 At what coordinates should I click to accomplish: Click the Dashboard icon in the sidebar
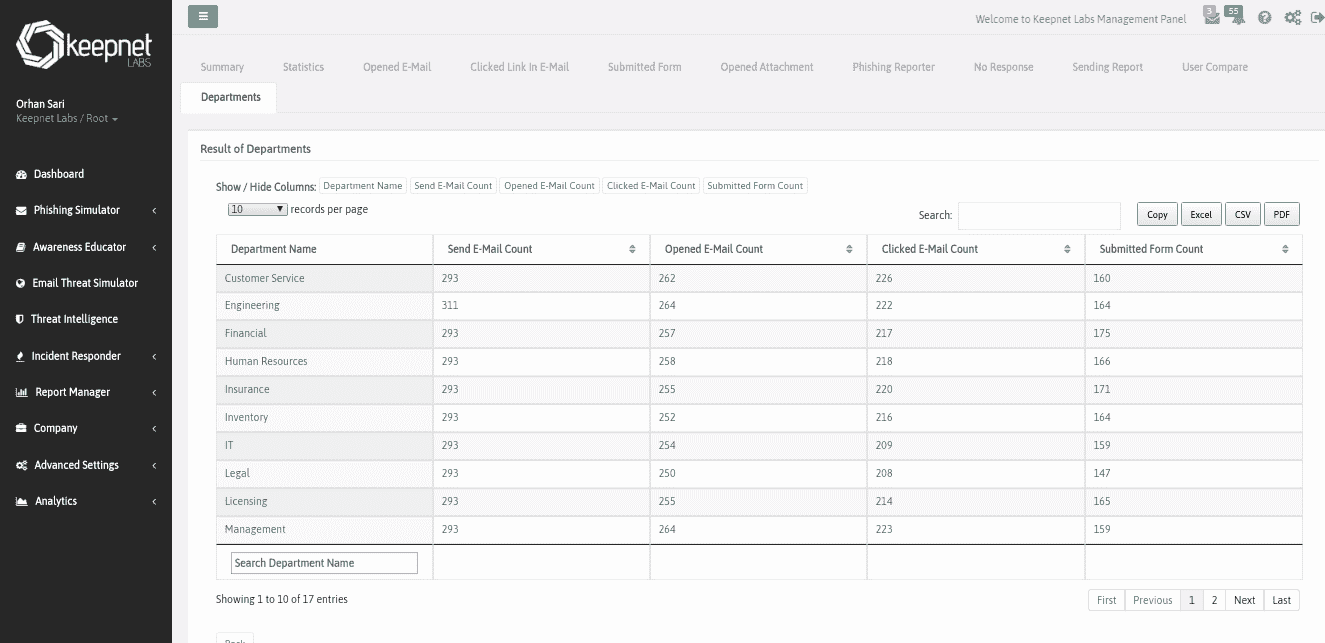pyautogui.click(x=21, y=175)
